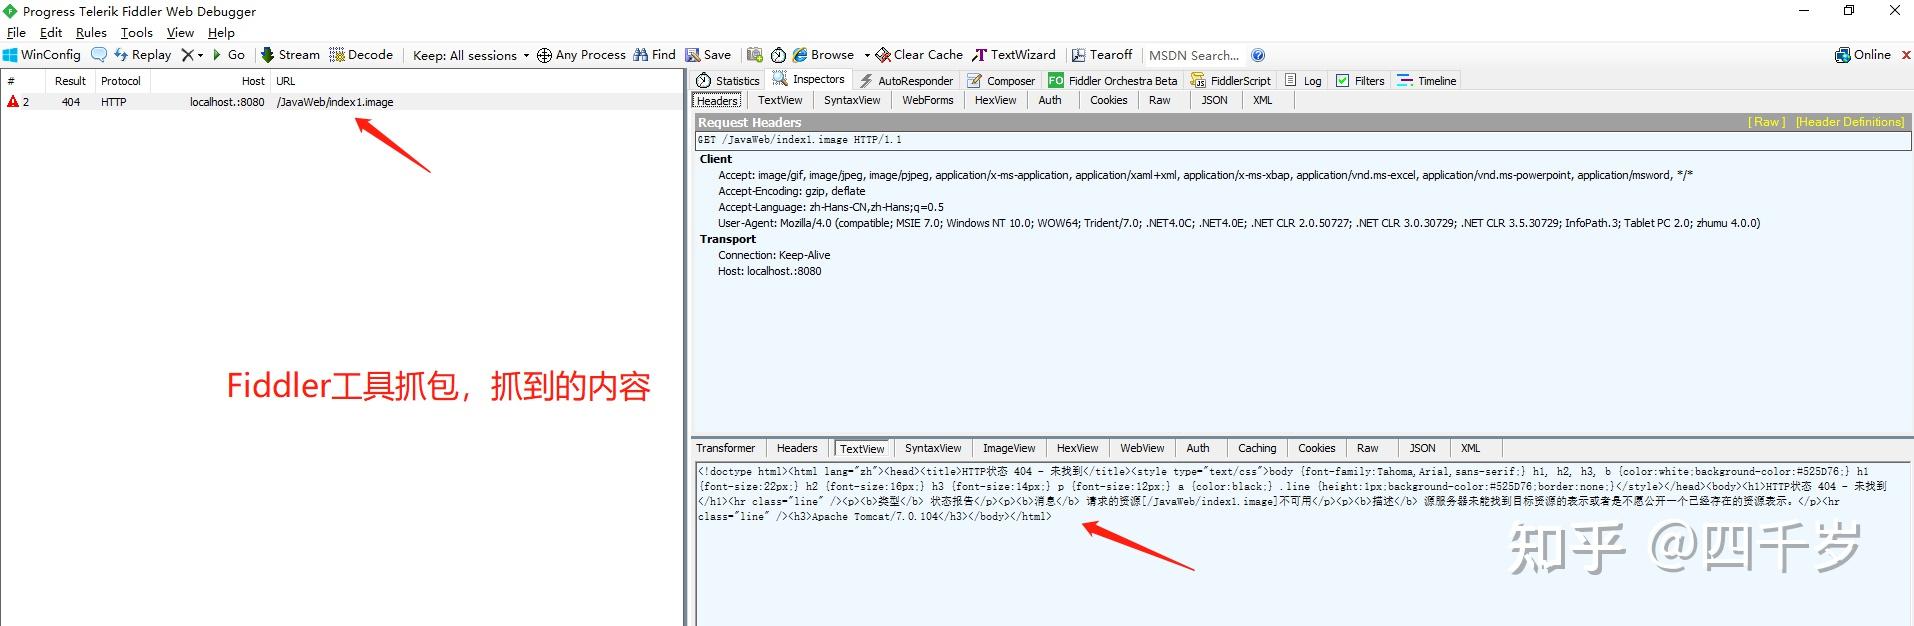Viewport: 1914px width, 626px height.
Task: Open Find sessions binoculars
Action: (655, 55)
